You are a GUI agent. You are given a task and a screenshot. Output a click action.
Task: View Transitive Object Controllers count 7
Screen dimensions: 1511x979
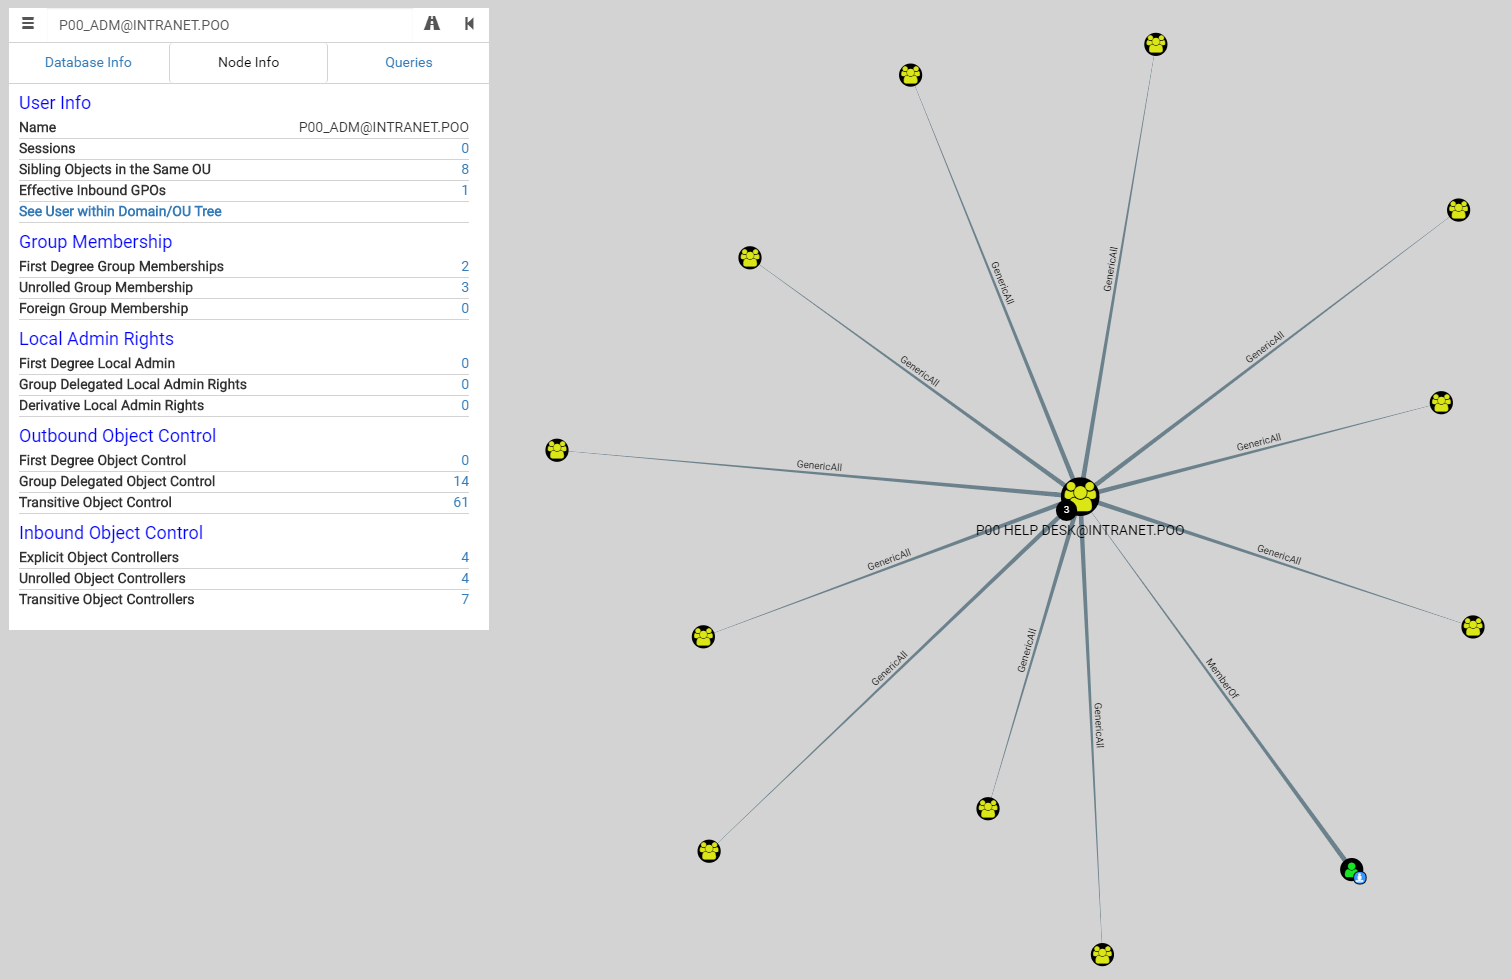pyautogui.click(x=464, y=599)
